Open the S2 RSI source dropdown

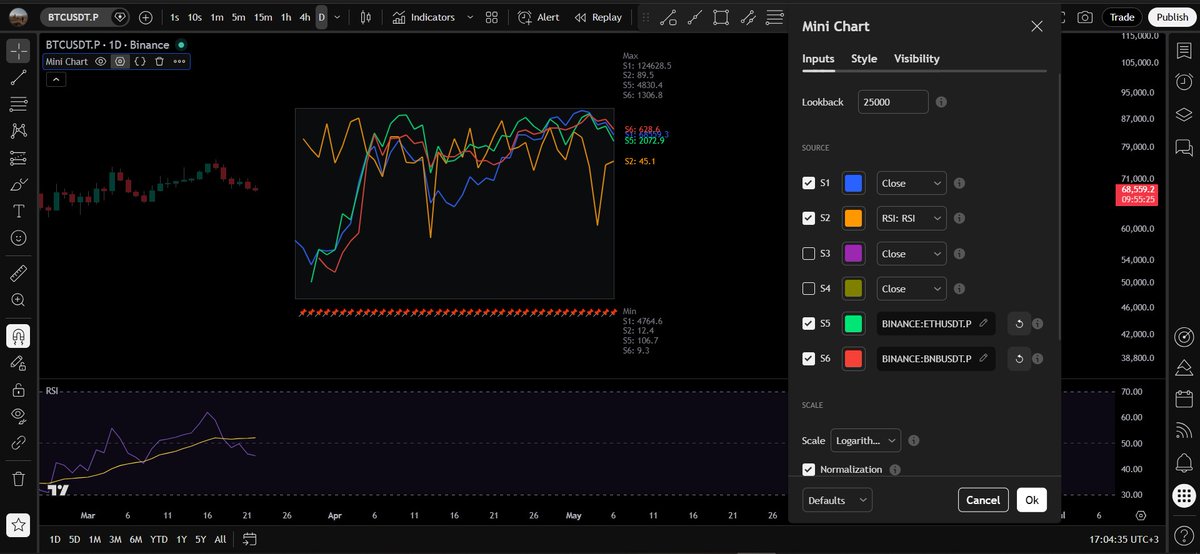911,218
